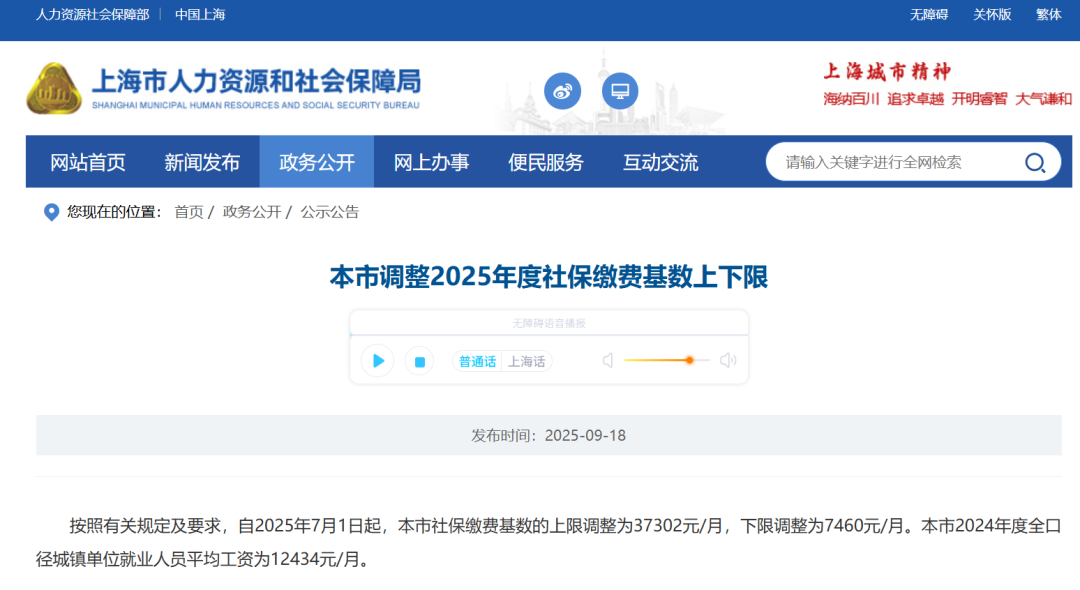
Task: Click 首页 in the breadcrumb
Action: click(x=188, y=212)
